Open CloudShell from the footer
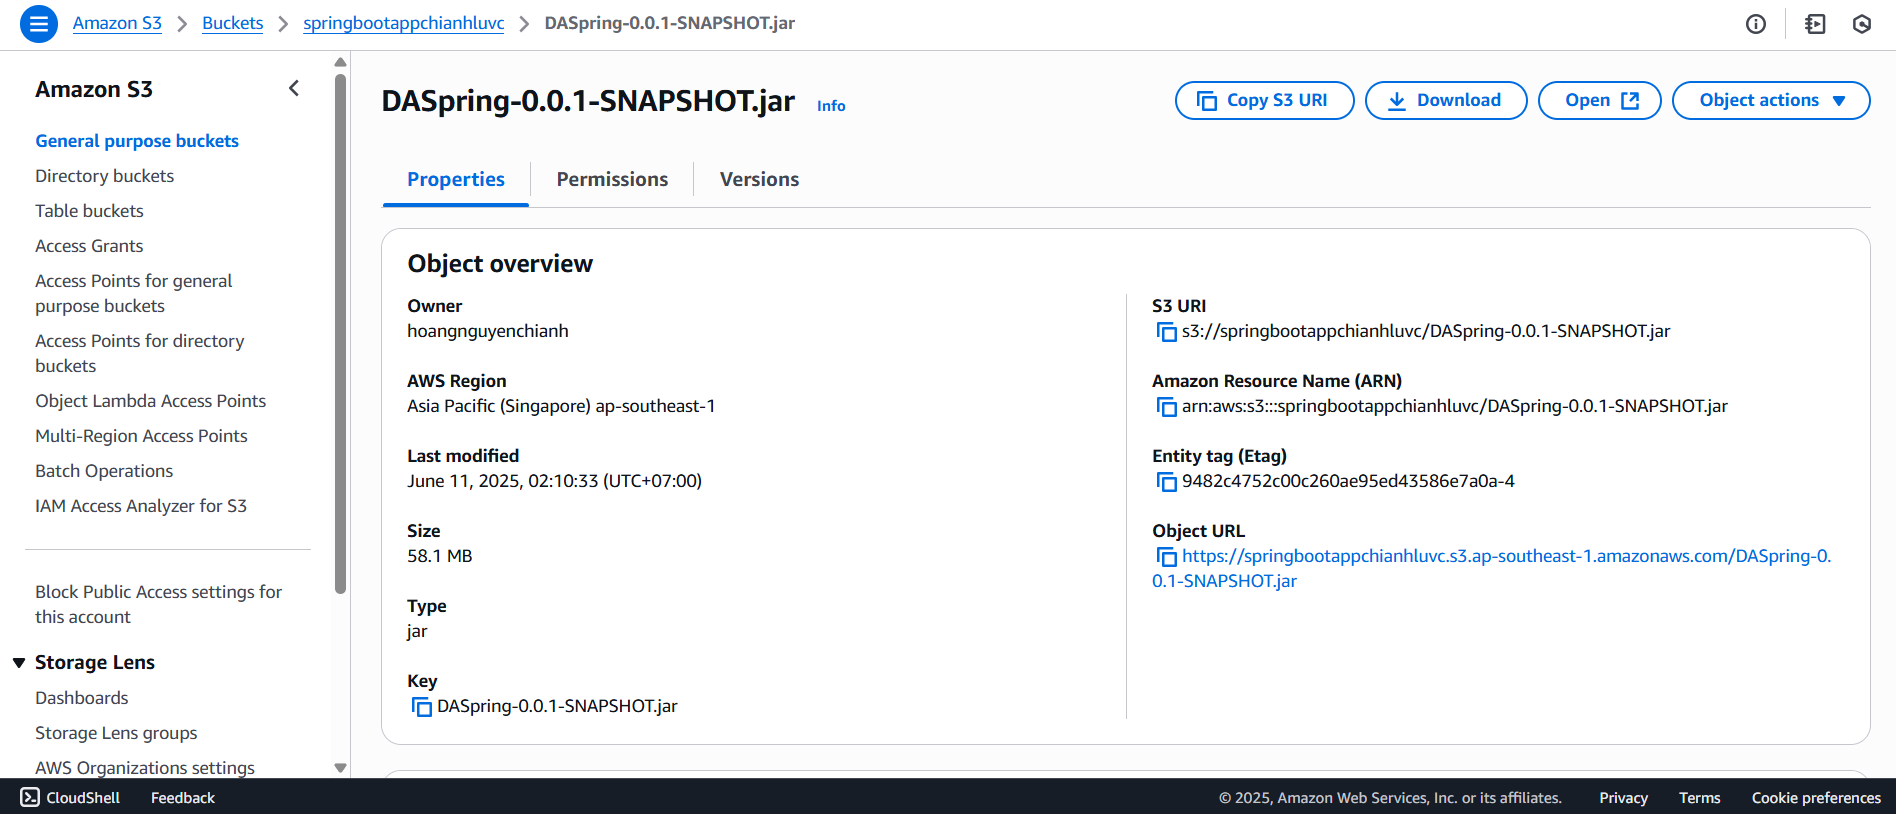Viewport: 1896px width, 814px height. [70, 797]
